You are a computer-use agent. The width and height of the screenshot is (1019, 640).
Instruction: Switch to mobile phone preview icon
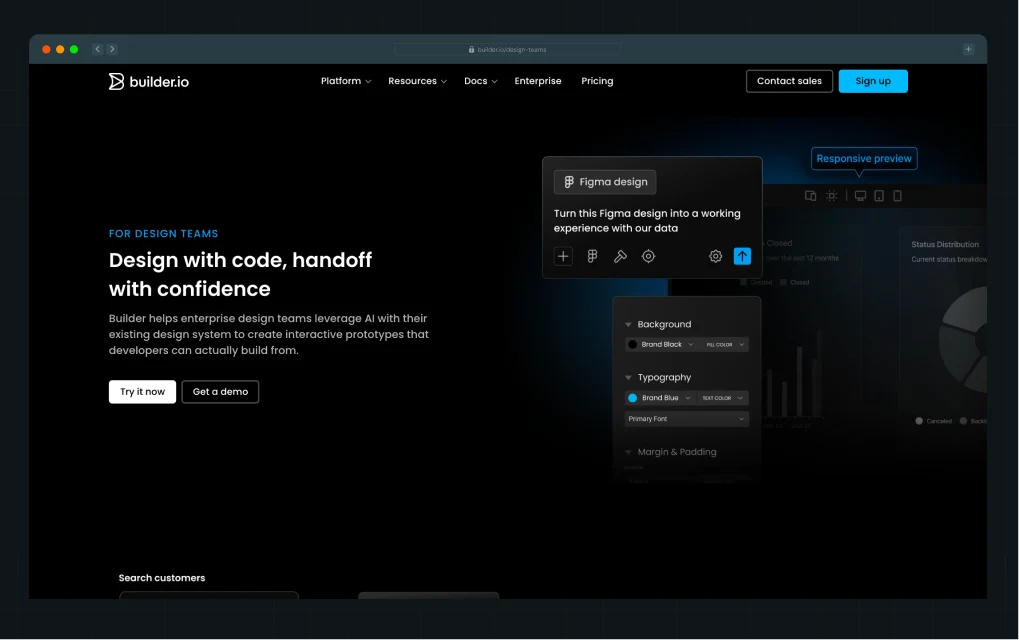click(897, 196)
